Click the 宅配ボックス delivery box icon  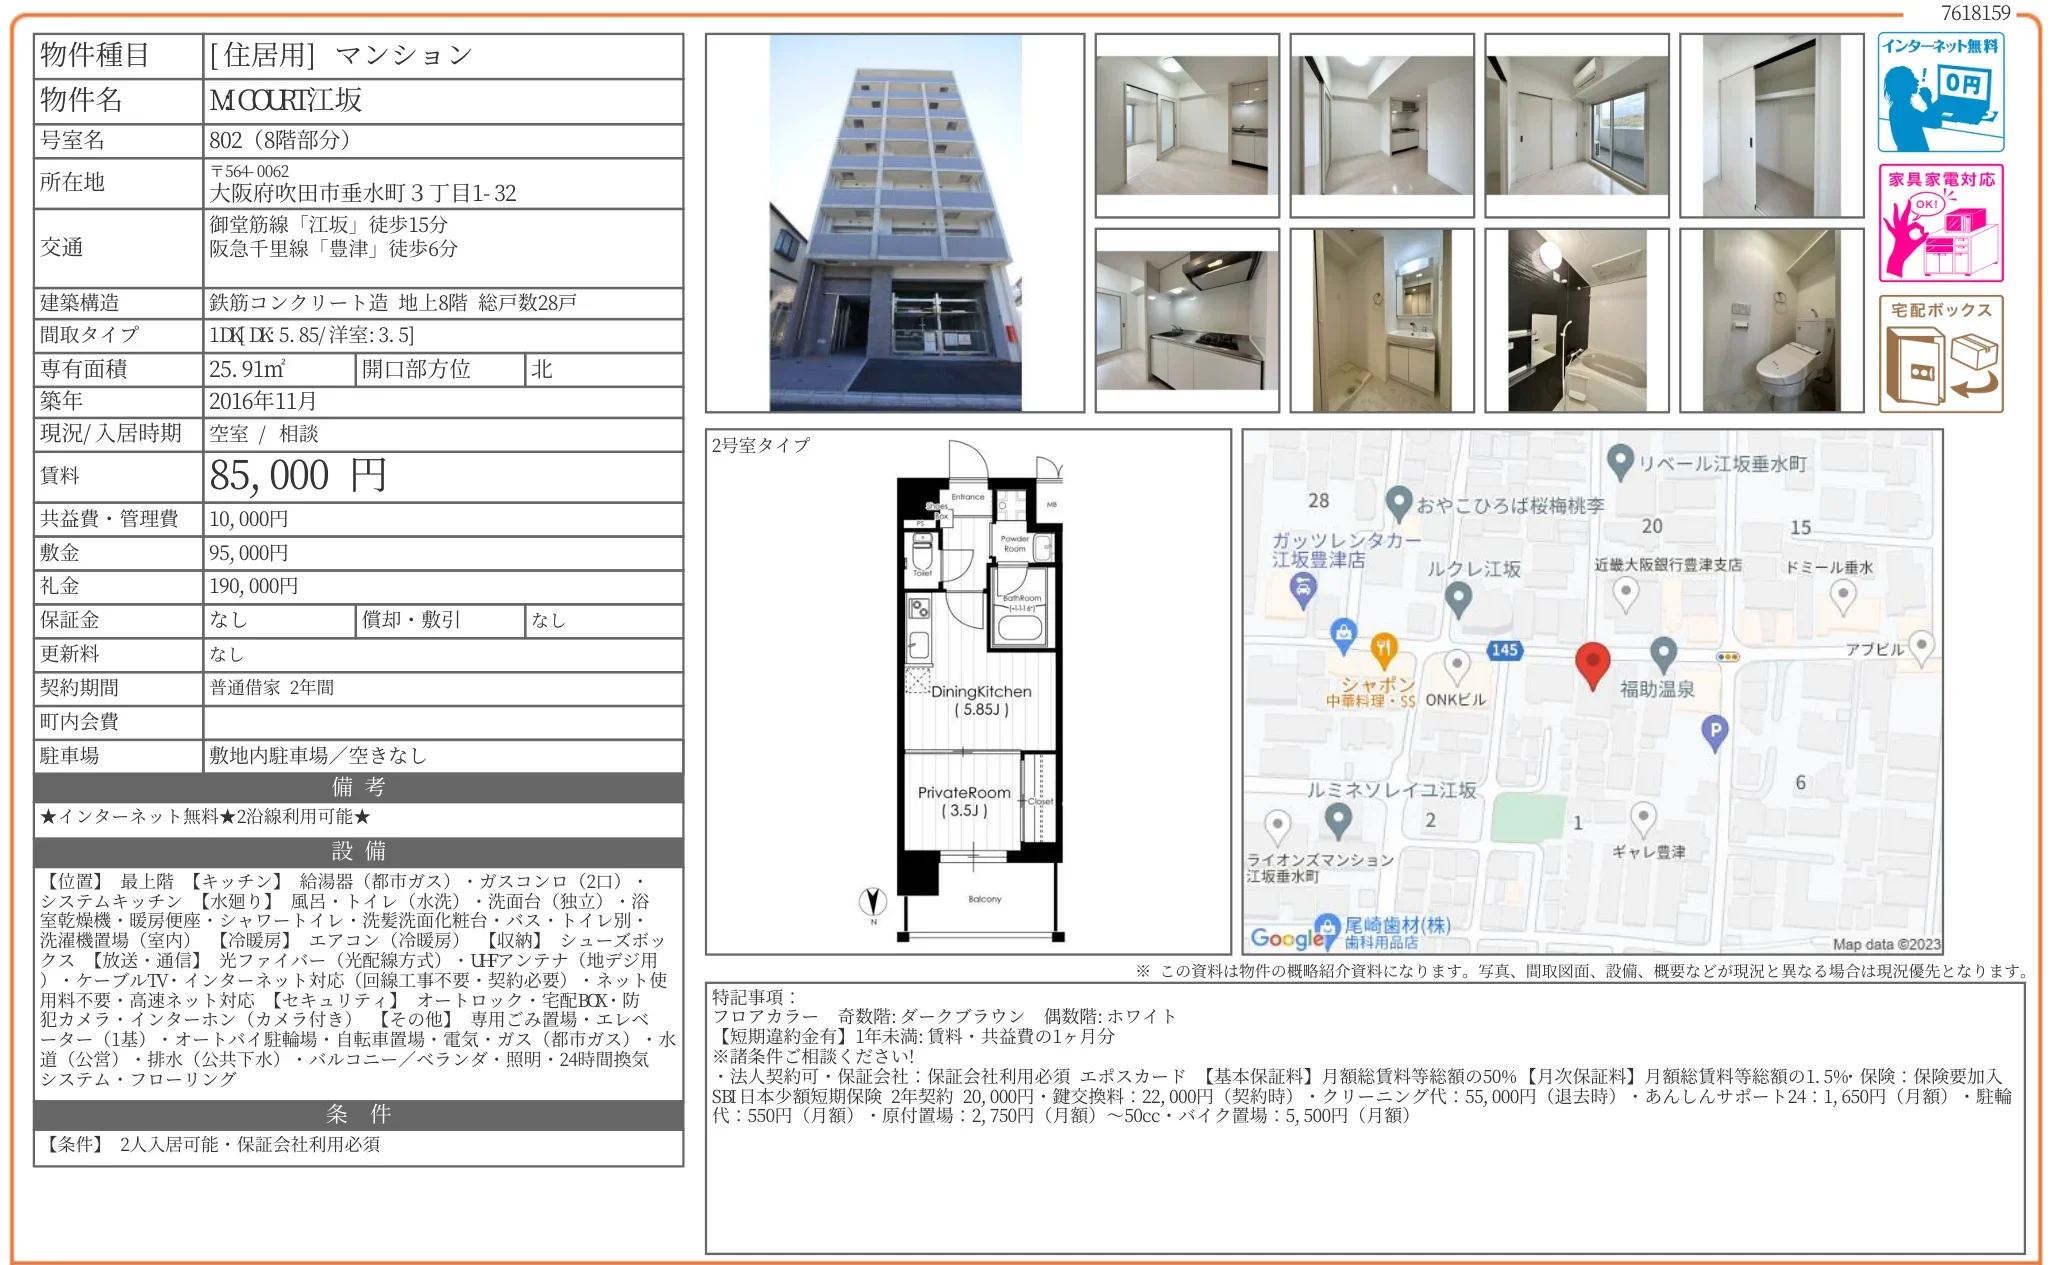1940,354
